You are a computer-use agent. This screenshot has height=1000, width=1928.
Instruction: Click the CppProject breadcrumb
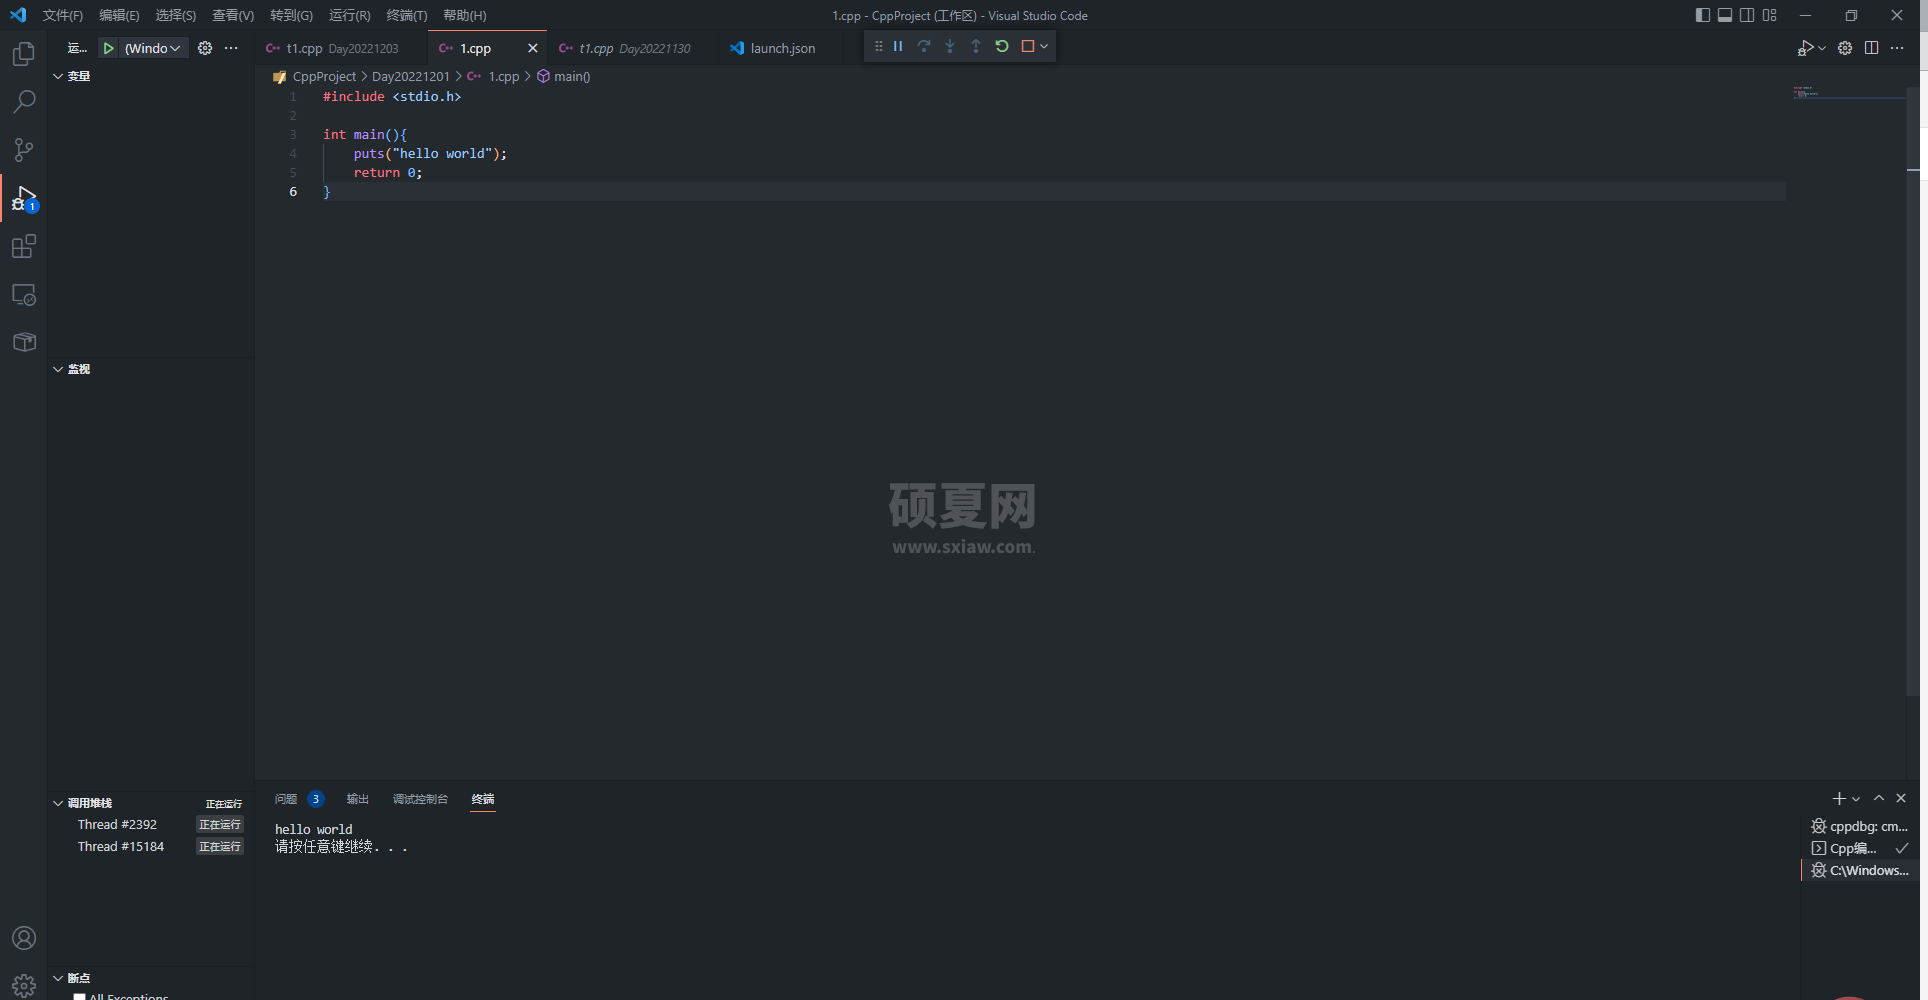(x=324, y=76)
